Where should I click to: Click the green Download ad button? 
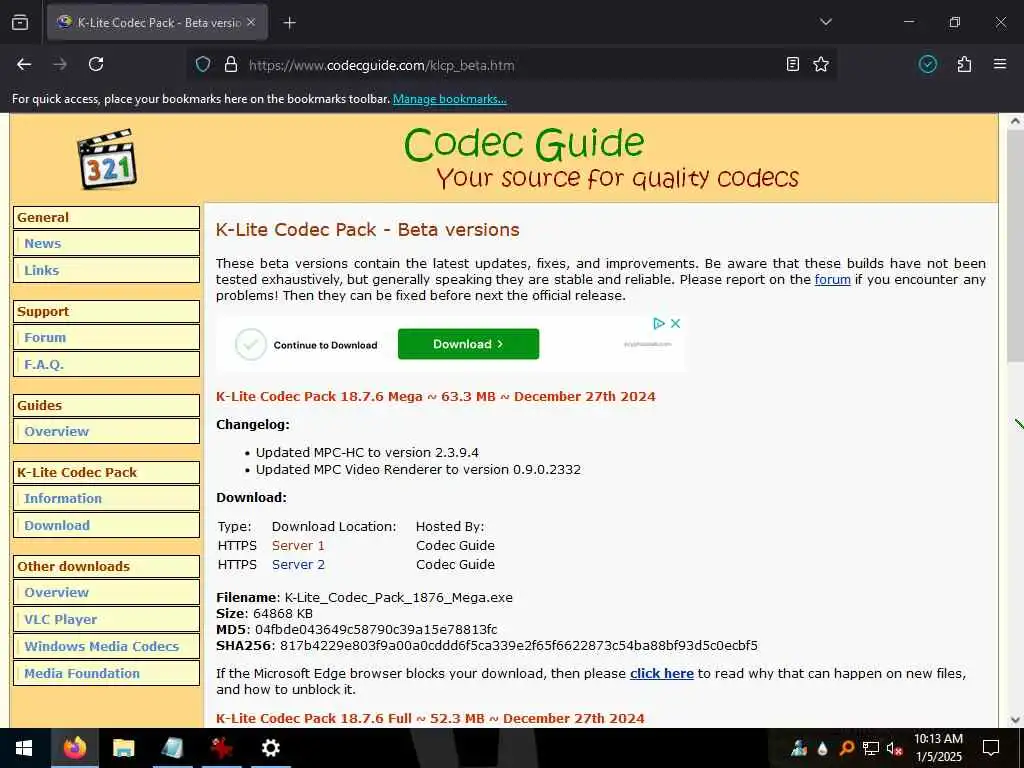tap(468, 344)
